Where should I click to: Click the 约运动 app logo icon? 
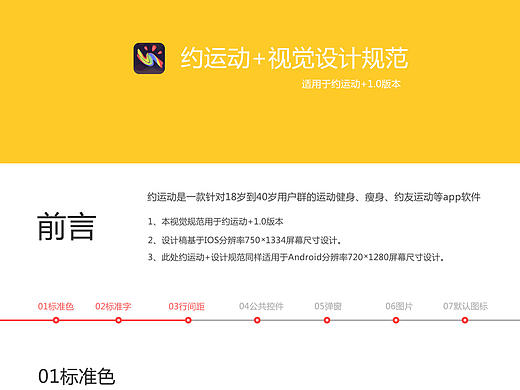coord(149,58)
